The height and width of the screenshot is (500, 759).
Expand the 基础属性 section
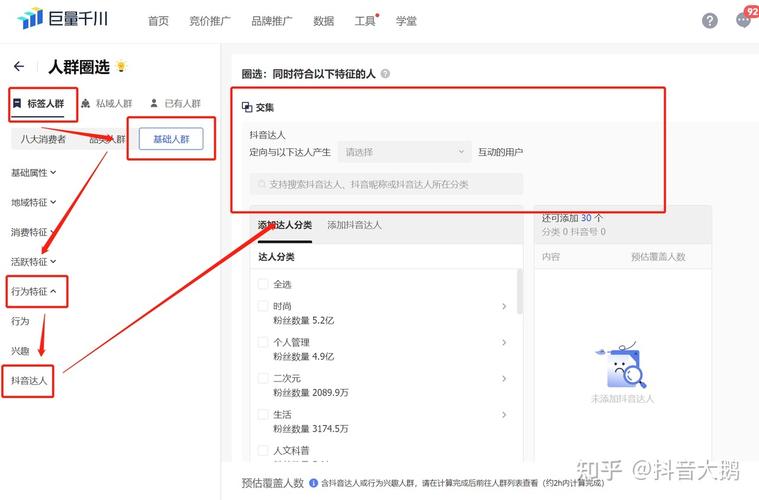[33, 173]
